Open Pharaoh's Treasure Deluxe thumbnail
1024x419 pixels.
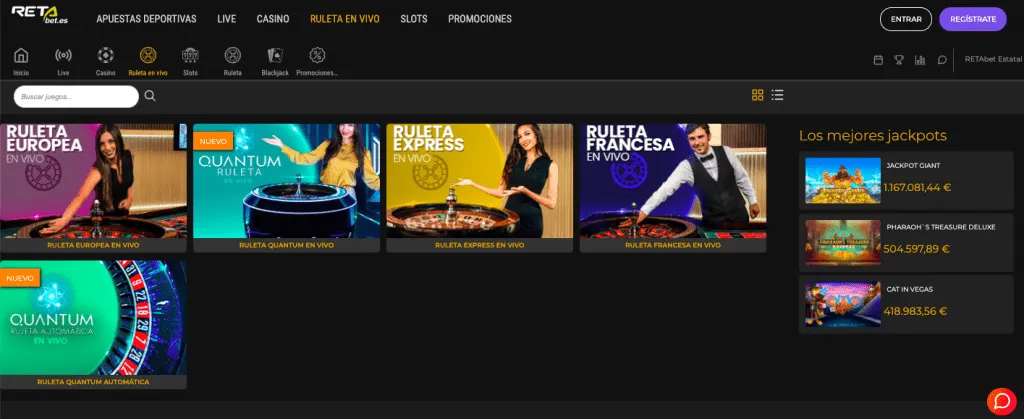pyautogui.click(x=842, y=242)
